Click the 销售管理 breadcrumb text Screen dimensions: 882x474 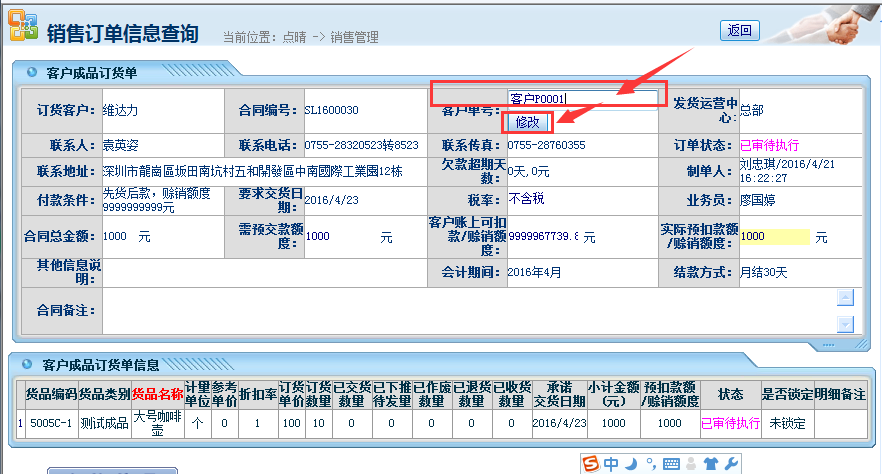[x=354, y=37]
